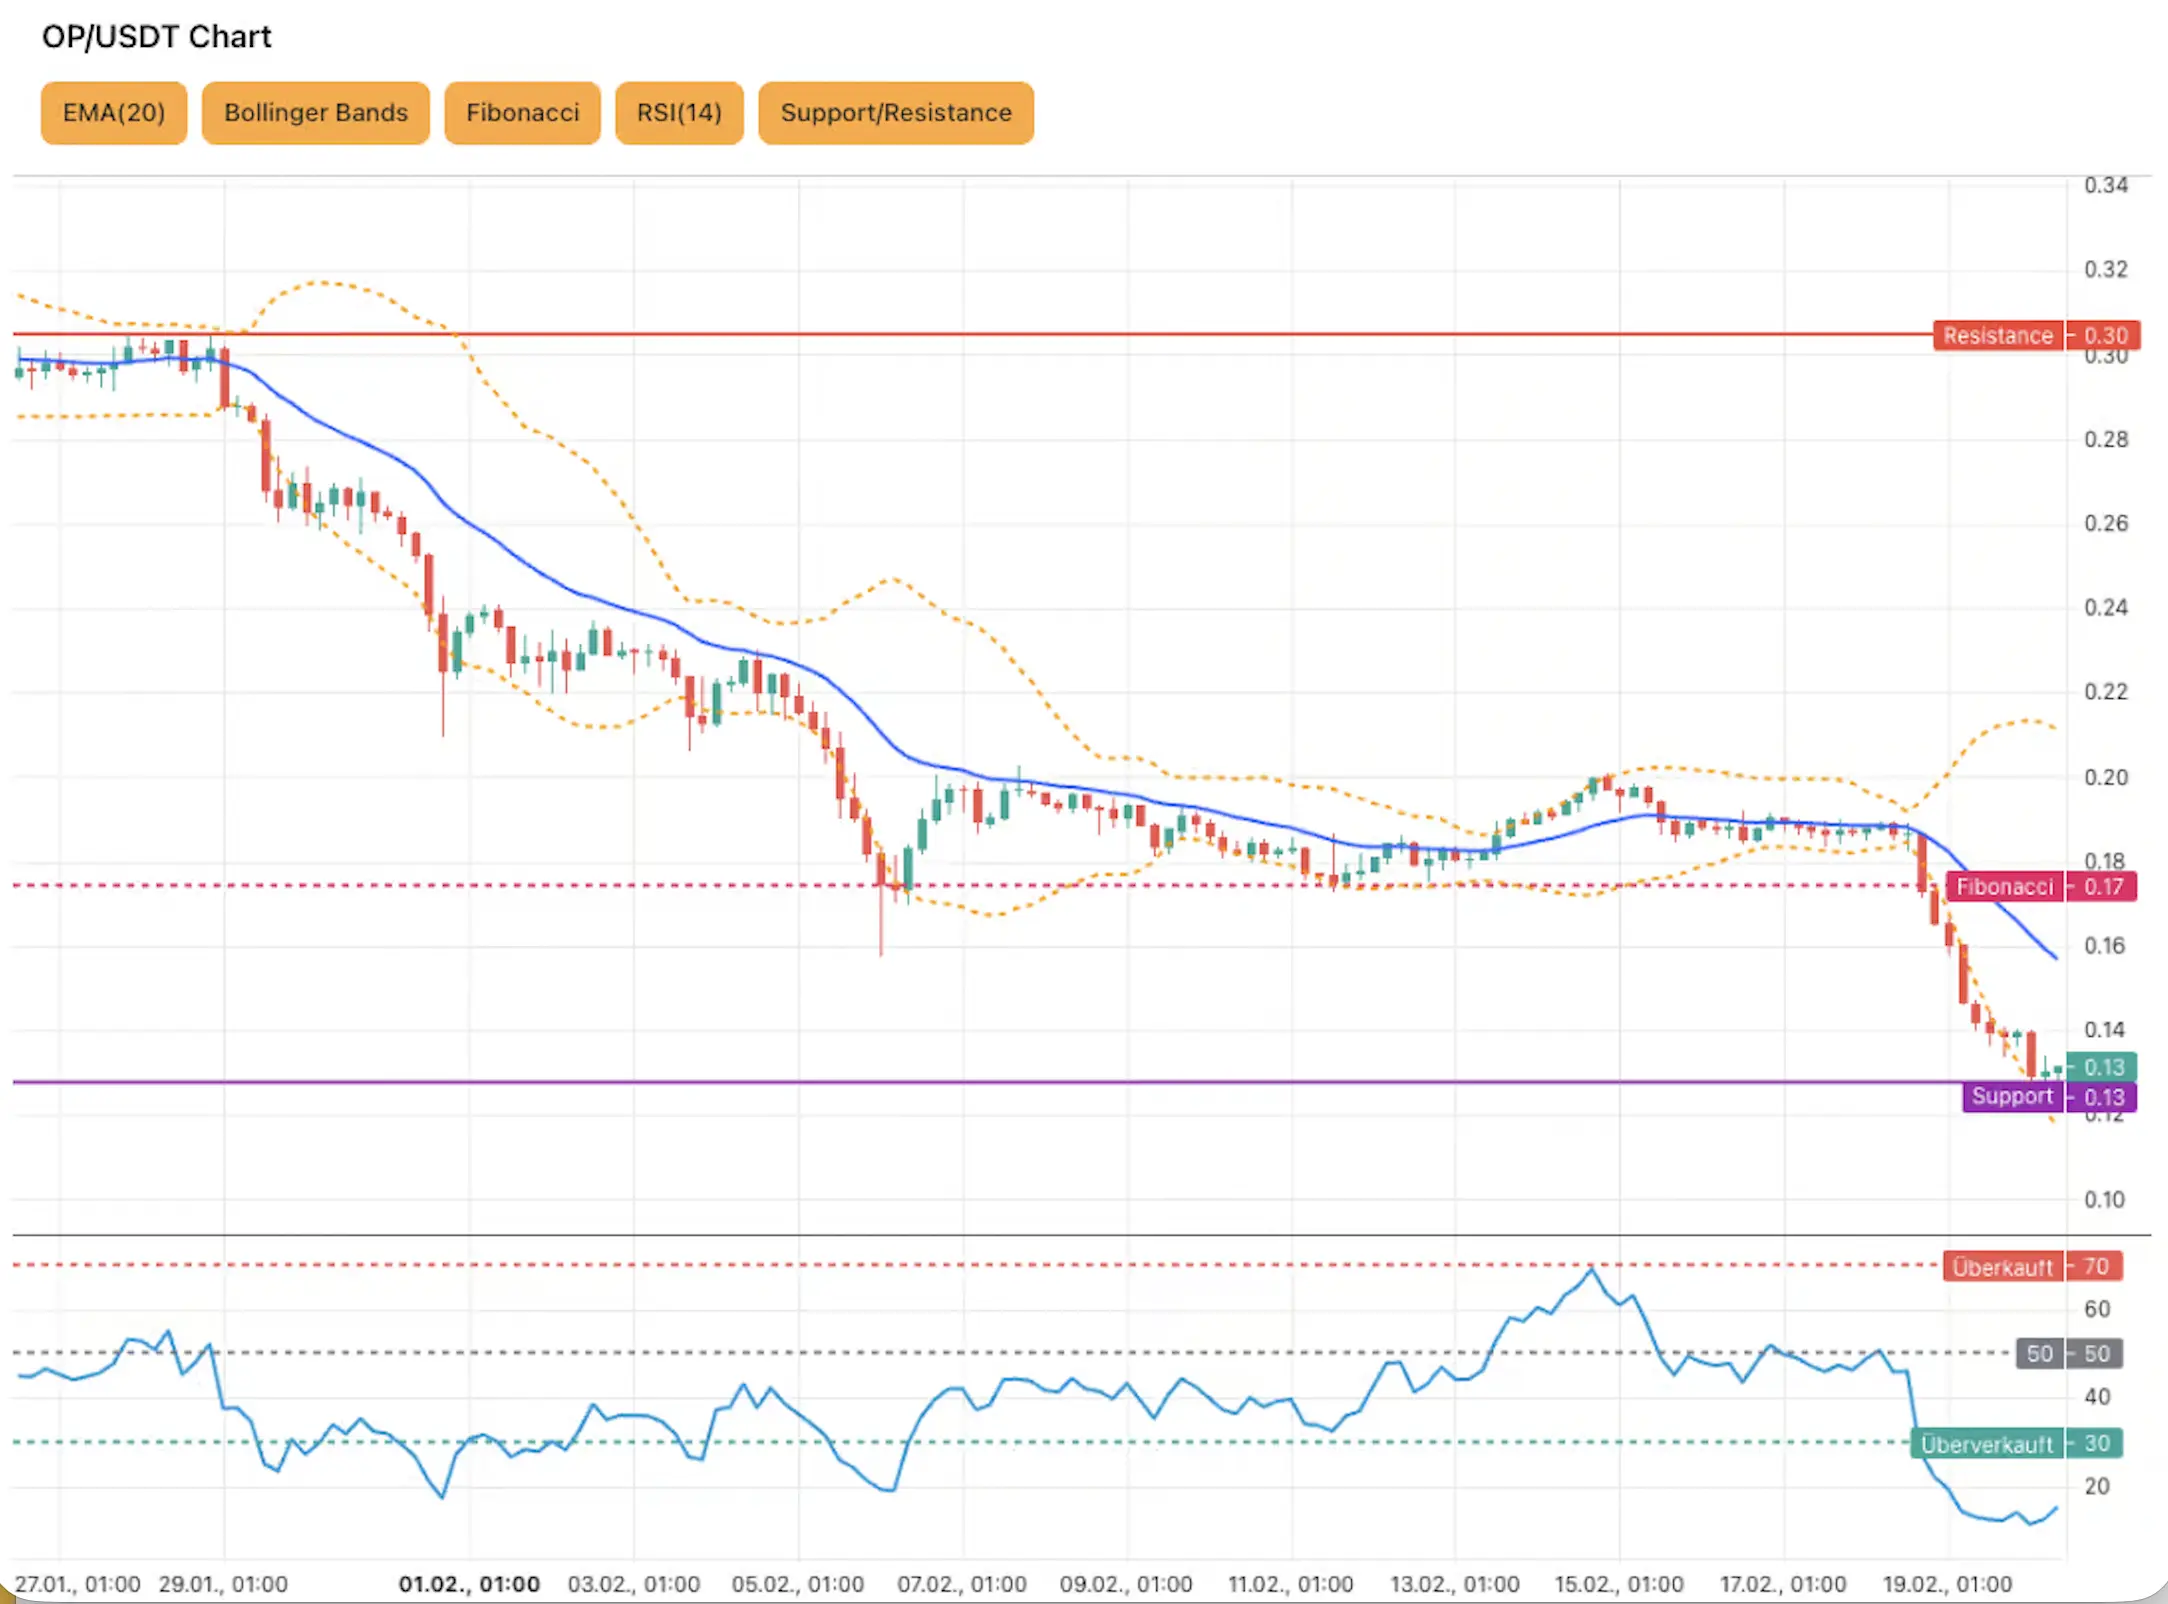Click the OP/USDT Chart title
2168x1604 pixels.
point(156,36)
